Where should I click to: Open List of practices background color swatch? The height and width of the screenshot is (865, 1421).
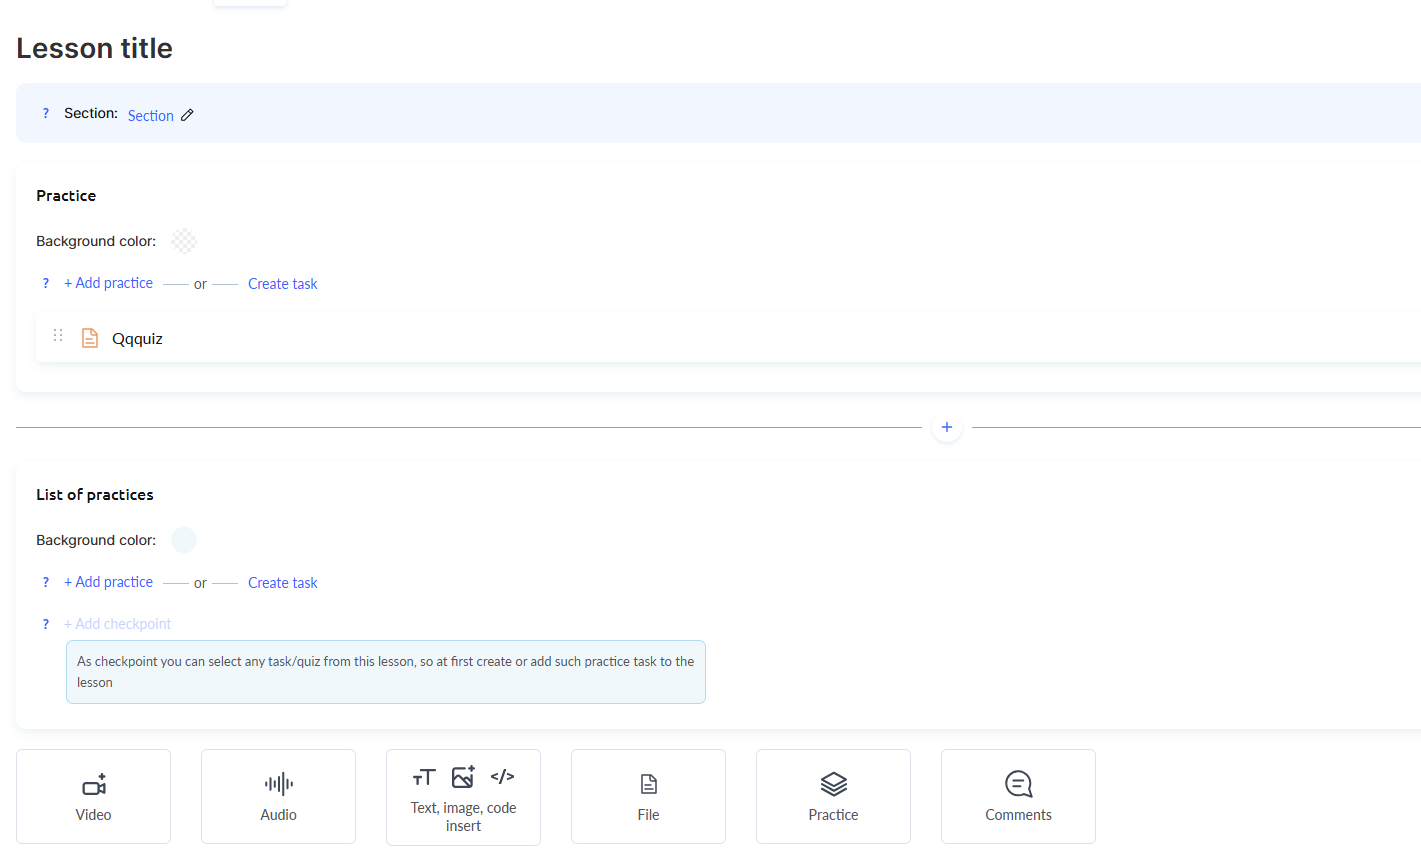(x=184, y=540)
